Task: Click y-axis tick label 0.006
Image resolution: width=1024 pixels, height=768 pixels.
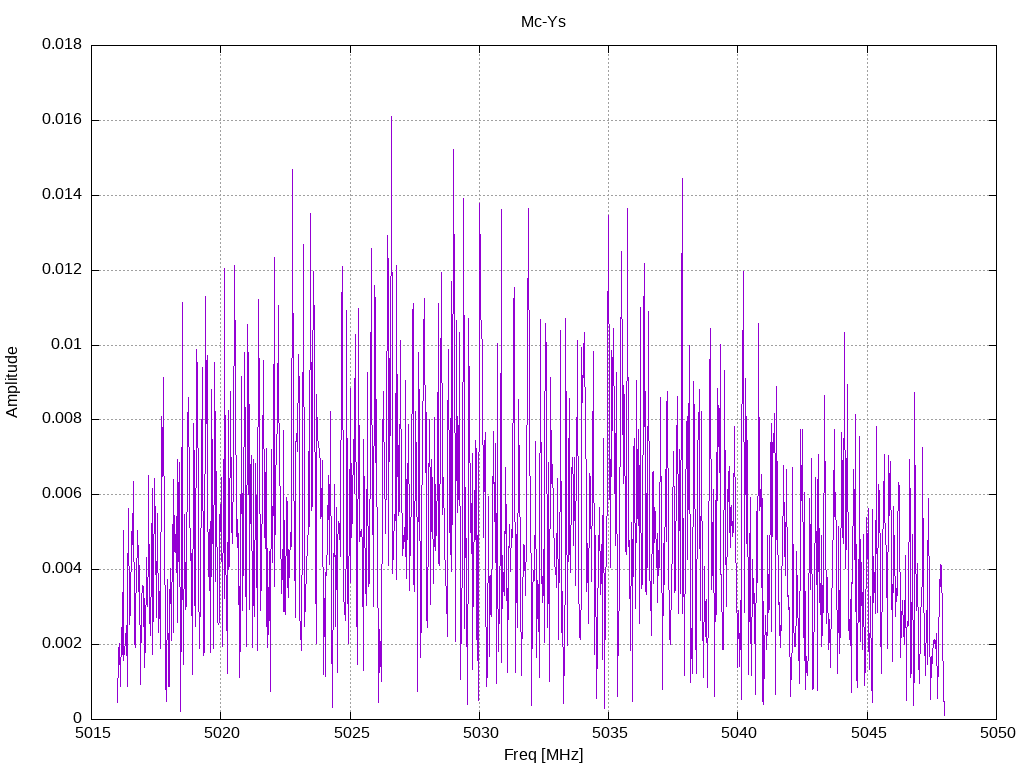Action: (x=62, y=494)
